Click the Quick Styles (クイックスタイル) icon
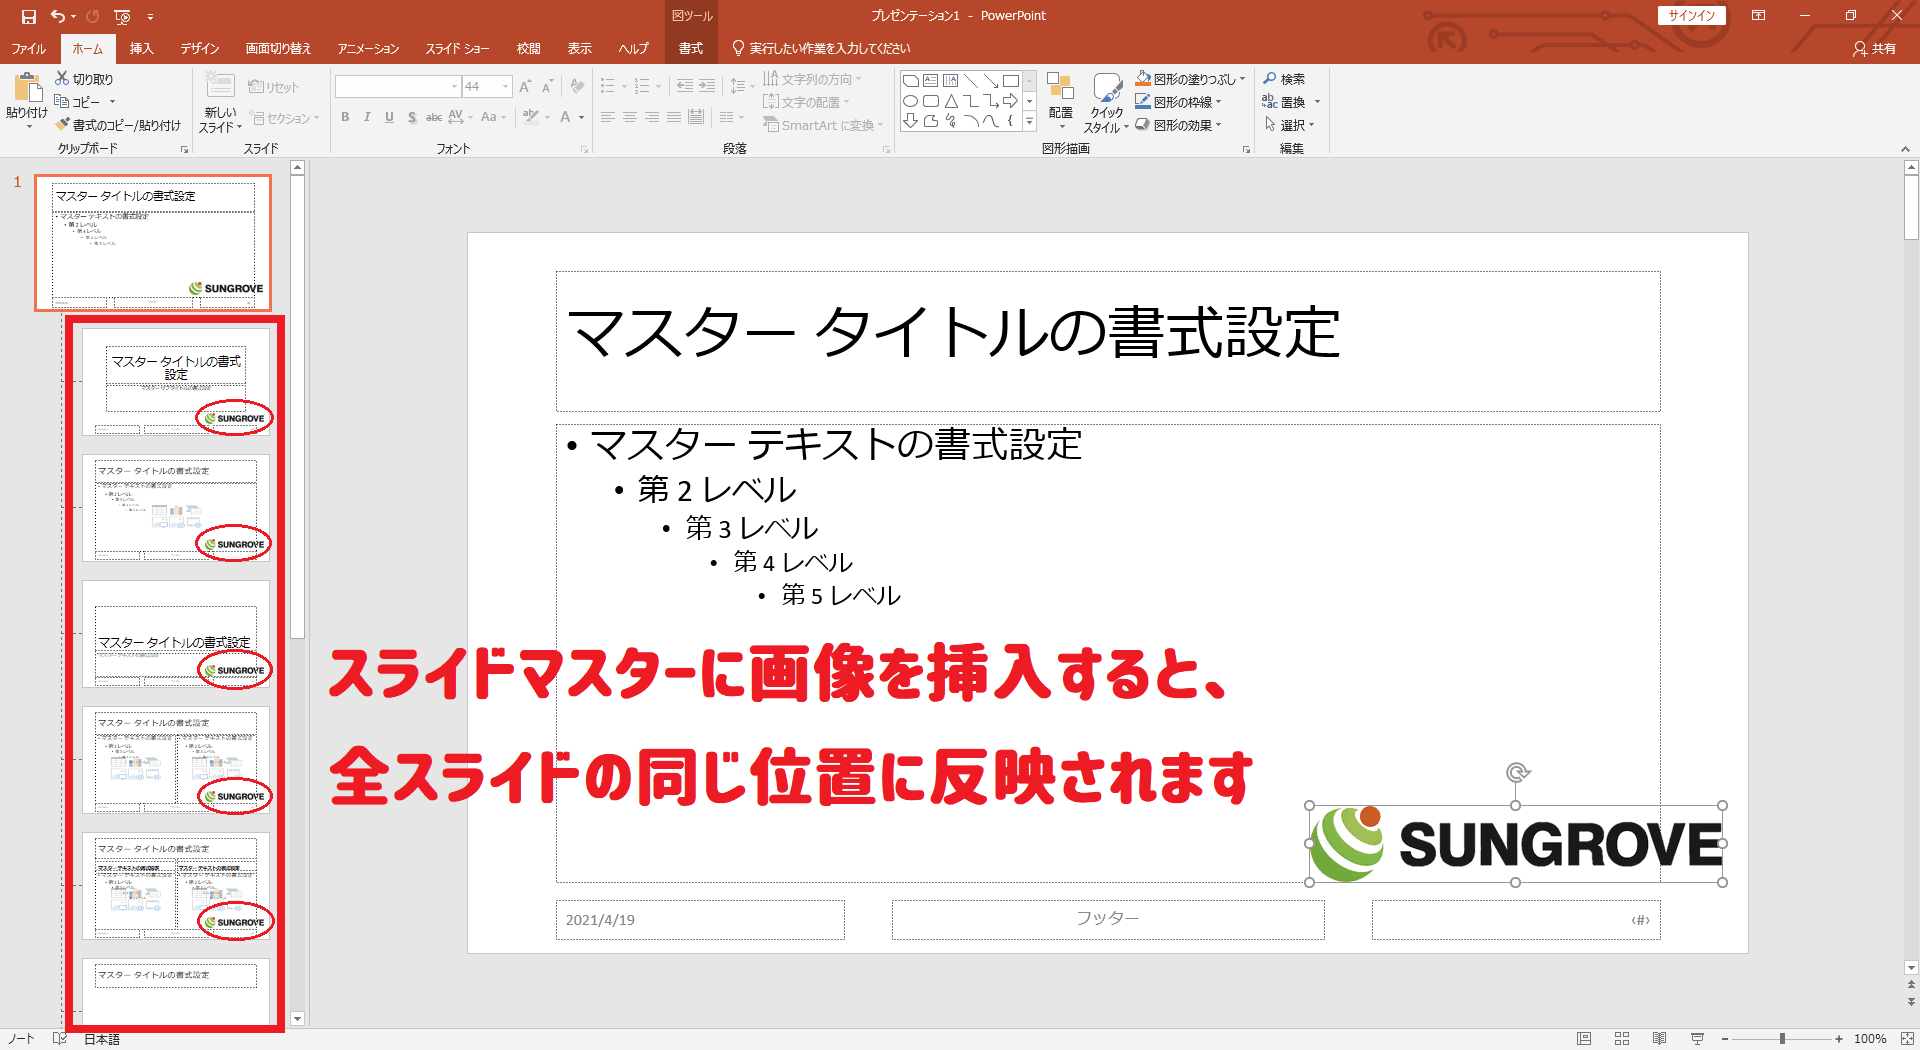The image size is (1920, 1050). click(x=1106, y=95)
